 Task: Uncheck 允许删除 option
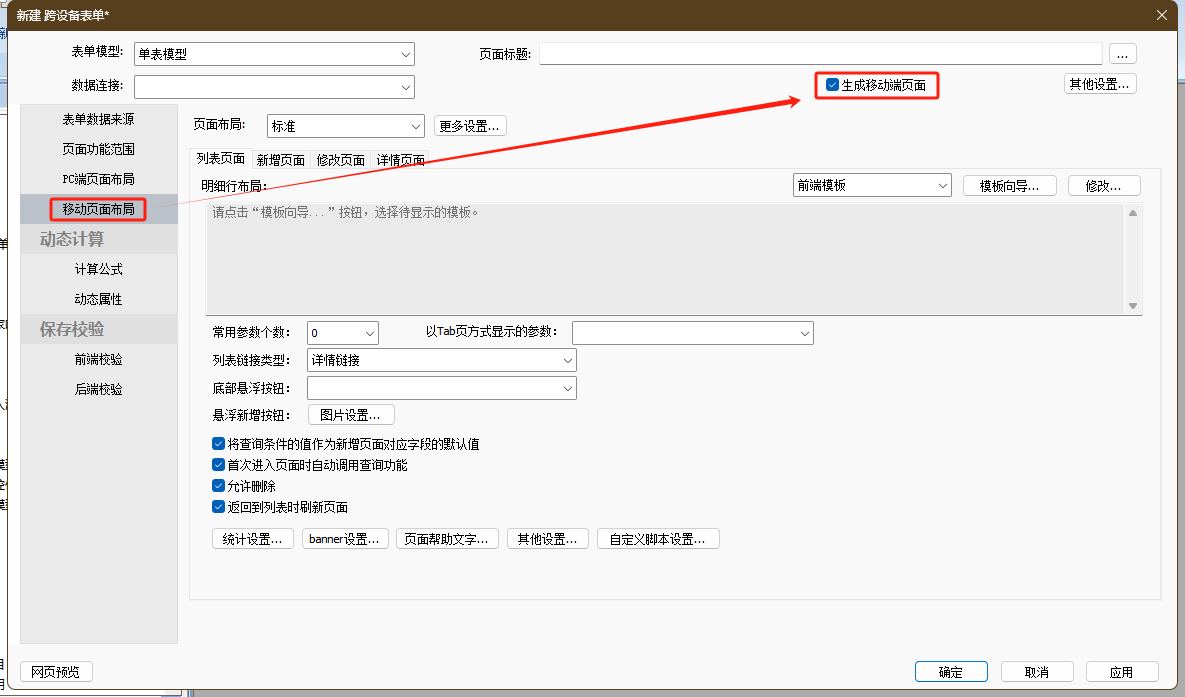(x=219, y=486)
